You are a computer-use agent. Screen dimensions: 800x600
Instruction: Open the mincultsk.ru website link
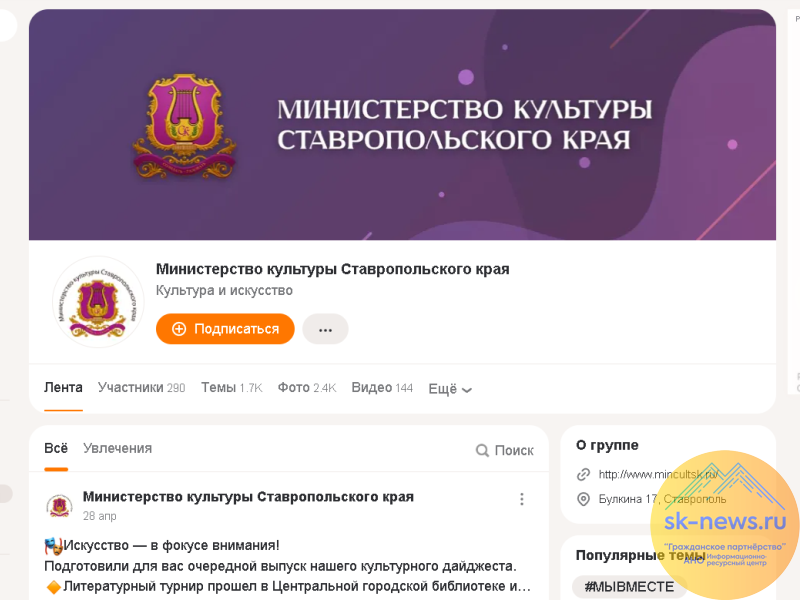(658, 474)
